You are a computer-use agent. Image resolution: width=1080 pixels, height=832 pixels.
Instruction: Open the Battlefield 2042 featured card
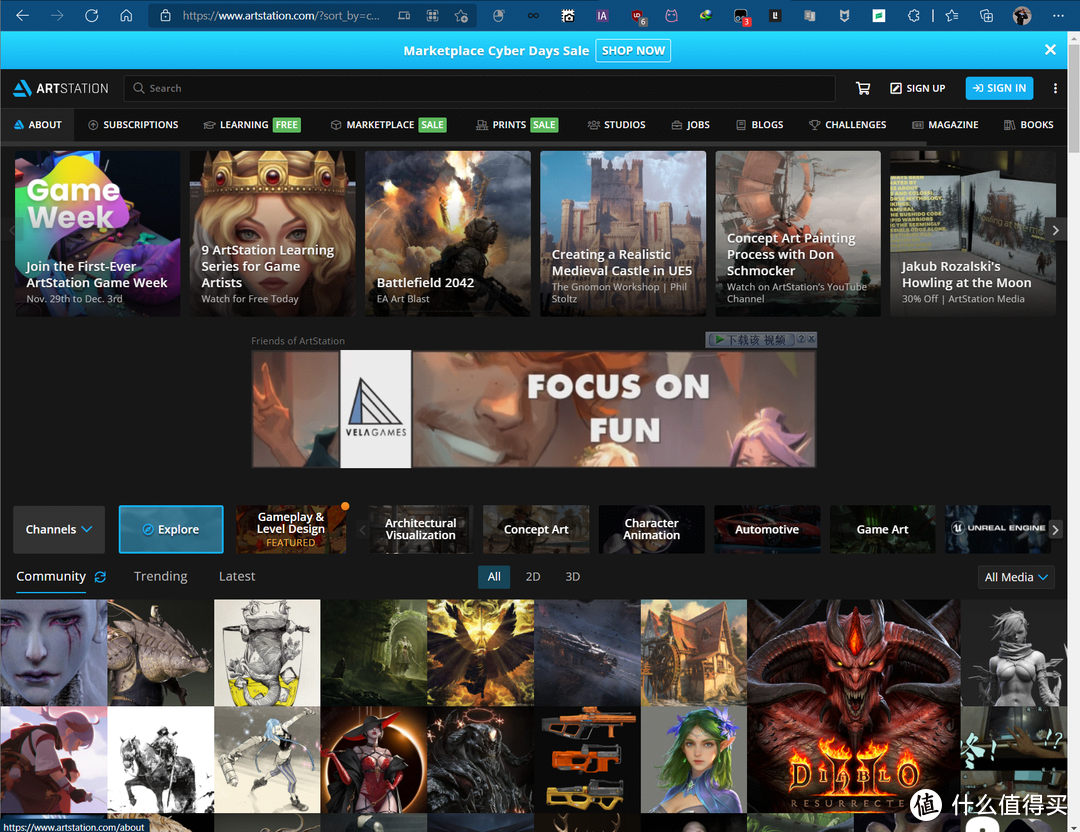[448, 233]
